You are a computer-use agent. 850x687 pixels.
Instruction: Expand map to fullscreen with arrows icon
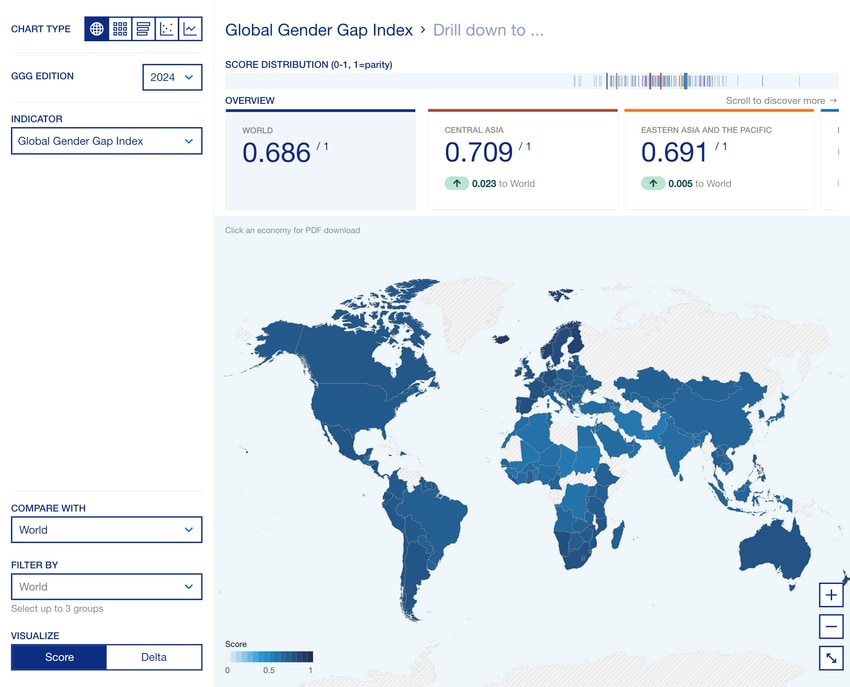click(x=831, y=658)
